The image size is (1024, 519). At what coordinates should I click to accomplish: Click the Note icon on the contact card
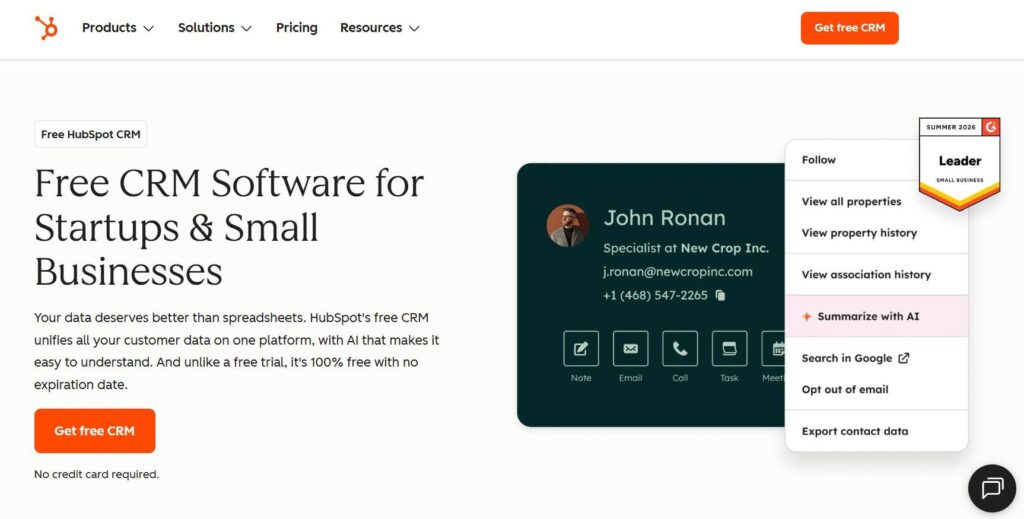tap(581, 349)
